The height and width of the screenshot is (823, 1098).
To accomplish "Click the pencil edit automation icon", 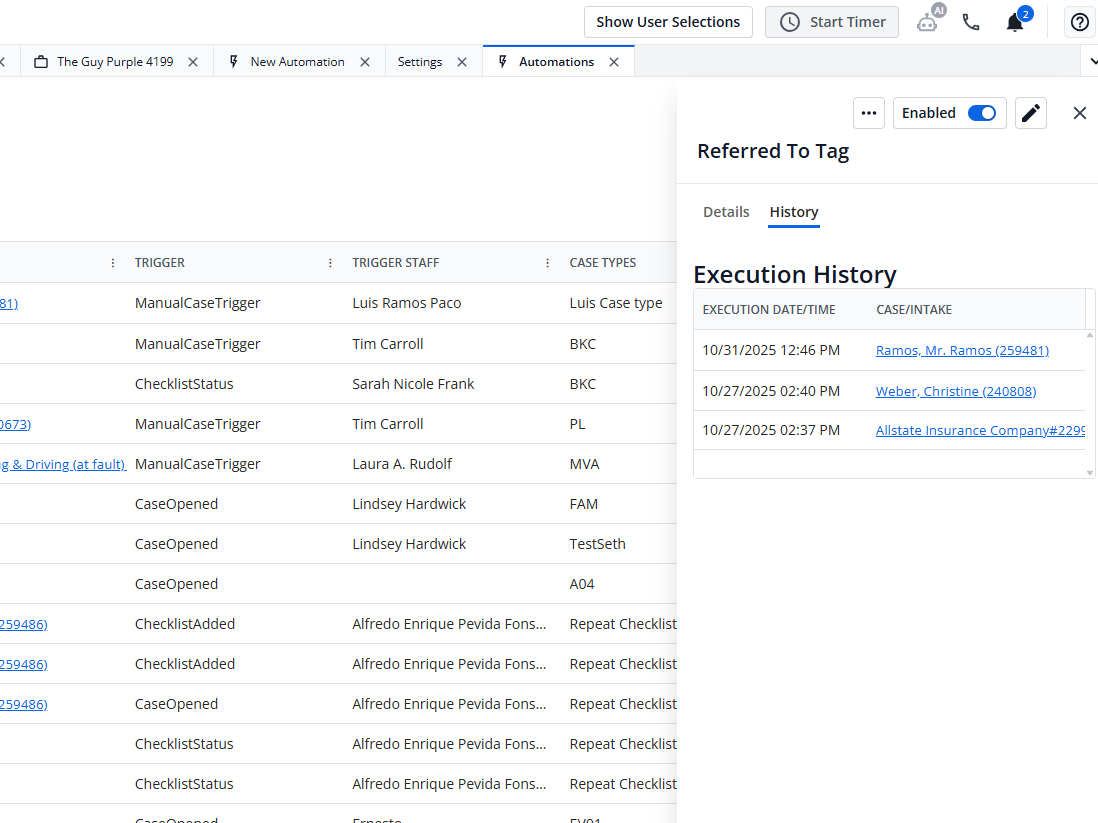I will pos(1031,113).
